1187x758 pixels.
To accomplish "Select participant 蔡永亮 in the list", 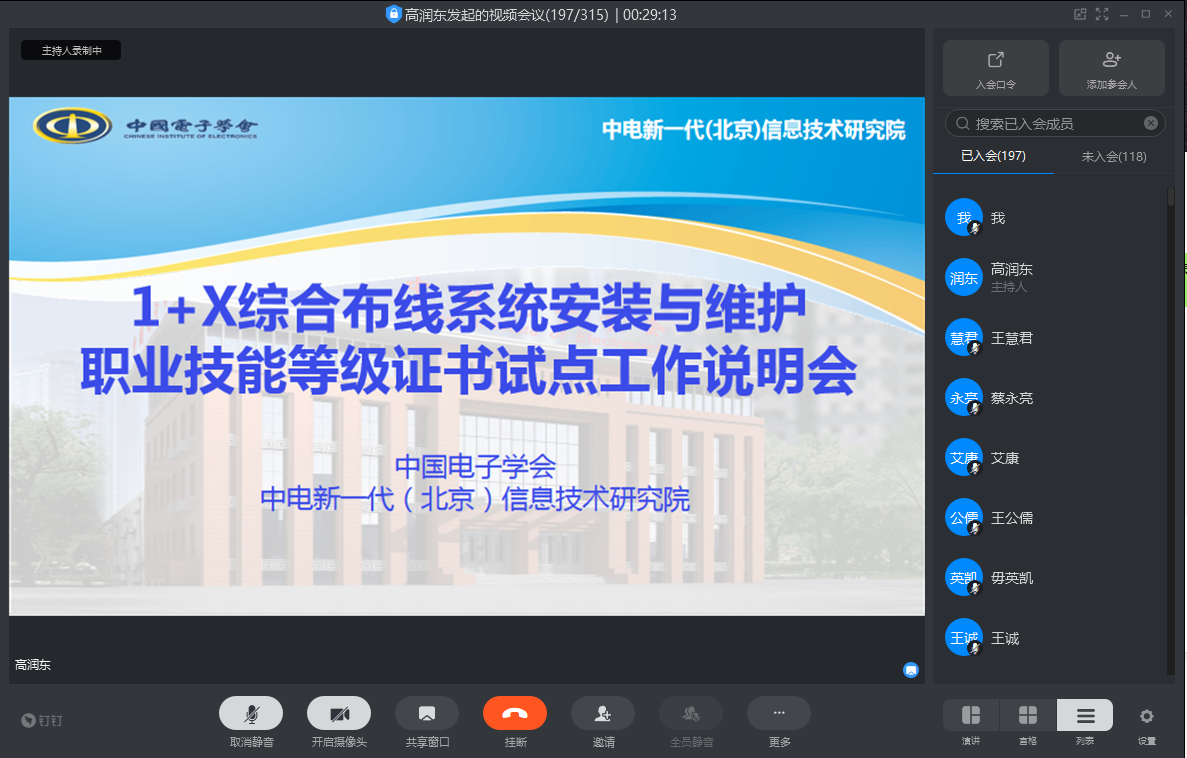I will tap(1052, 398).
